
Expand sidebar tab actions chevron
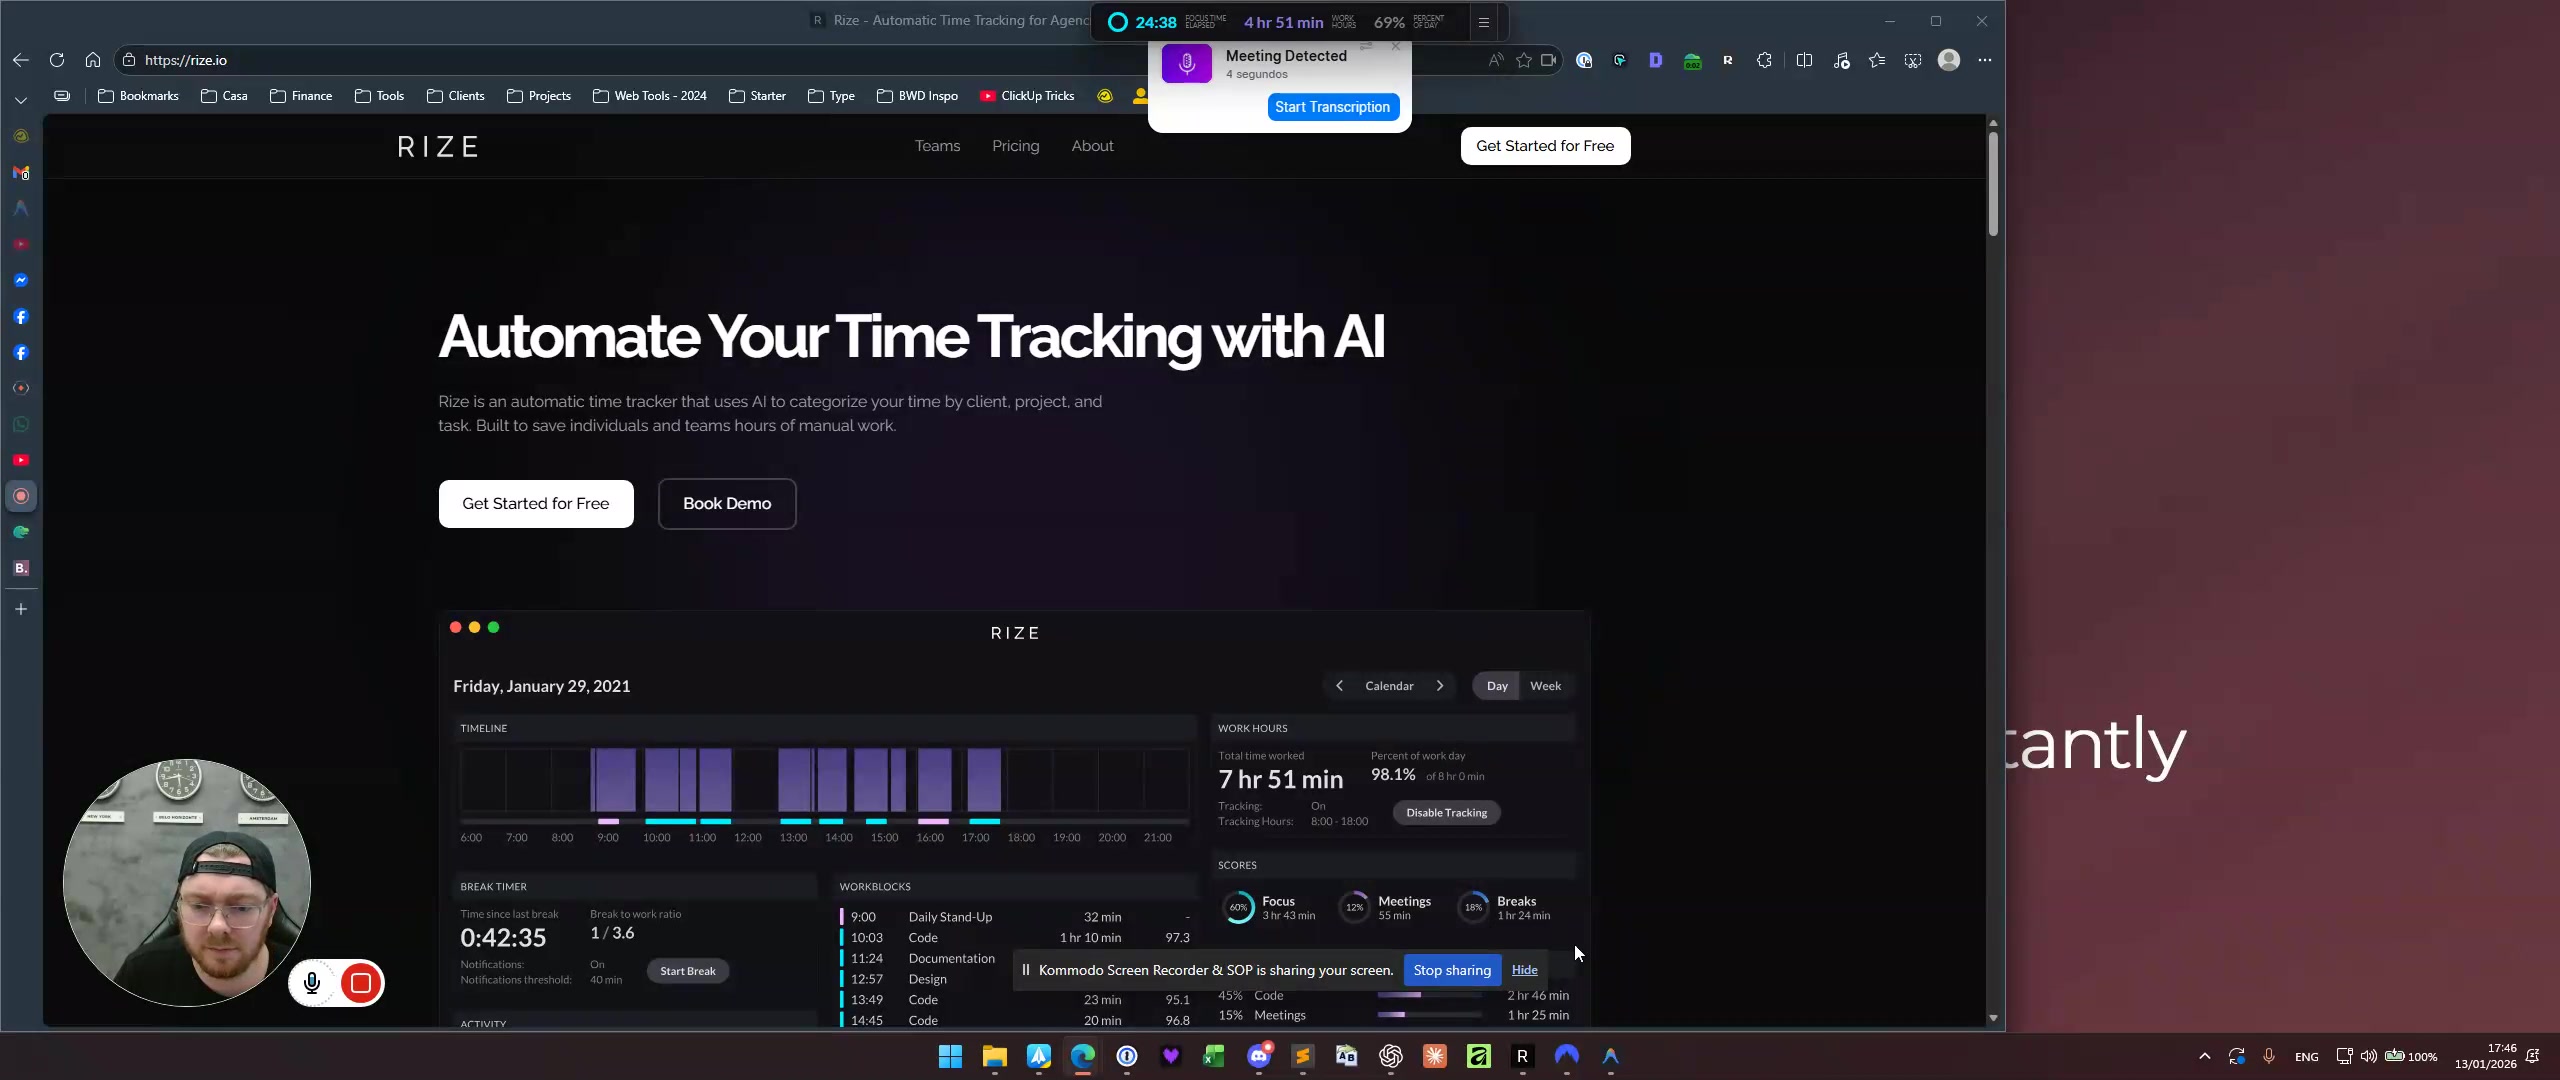(x=21, y=100)
